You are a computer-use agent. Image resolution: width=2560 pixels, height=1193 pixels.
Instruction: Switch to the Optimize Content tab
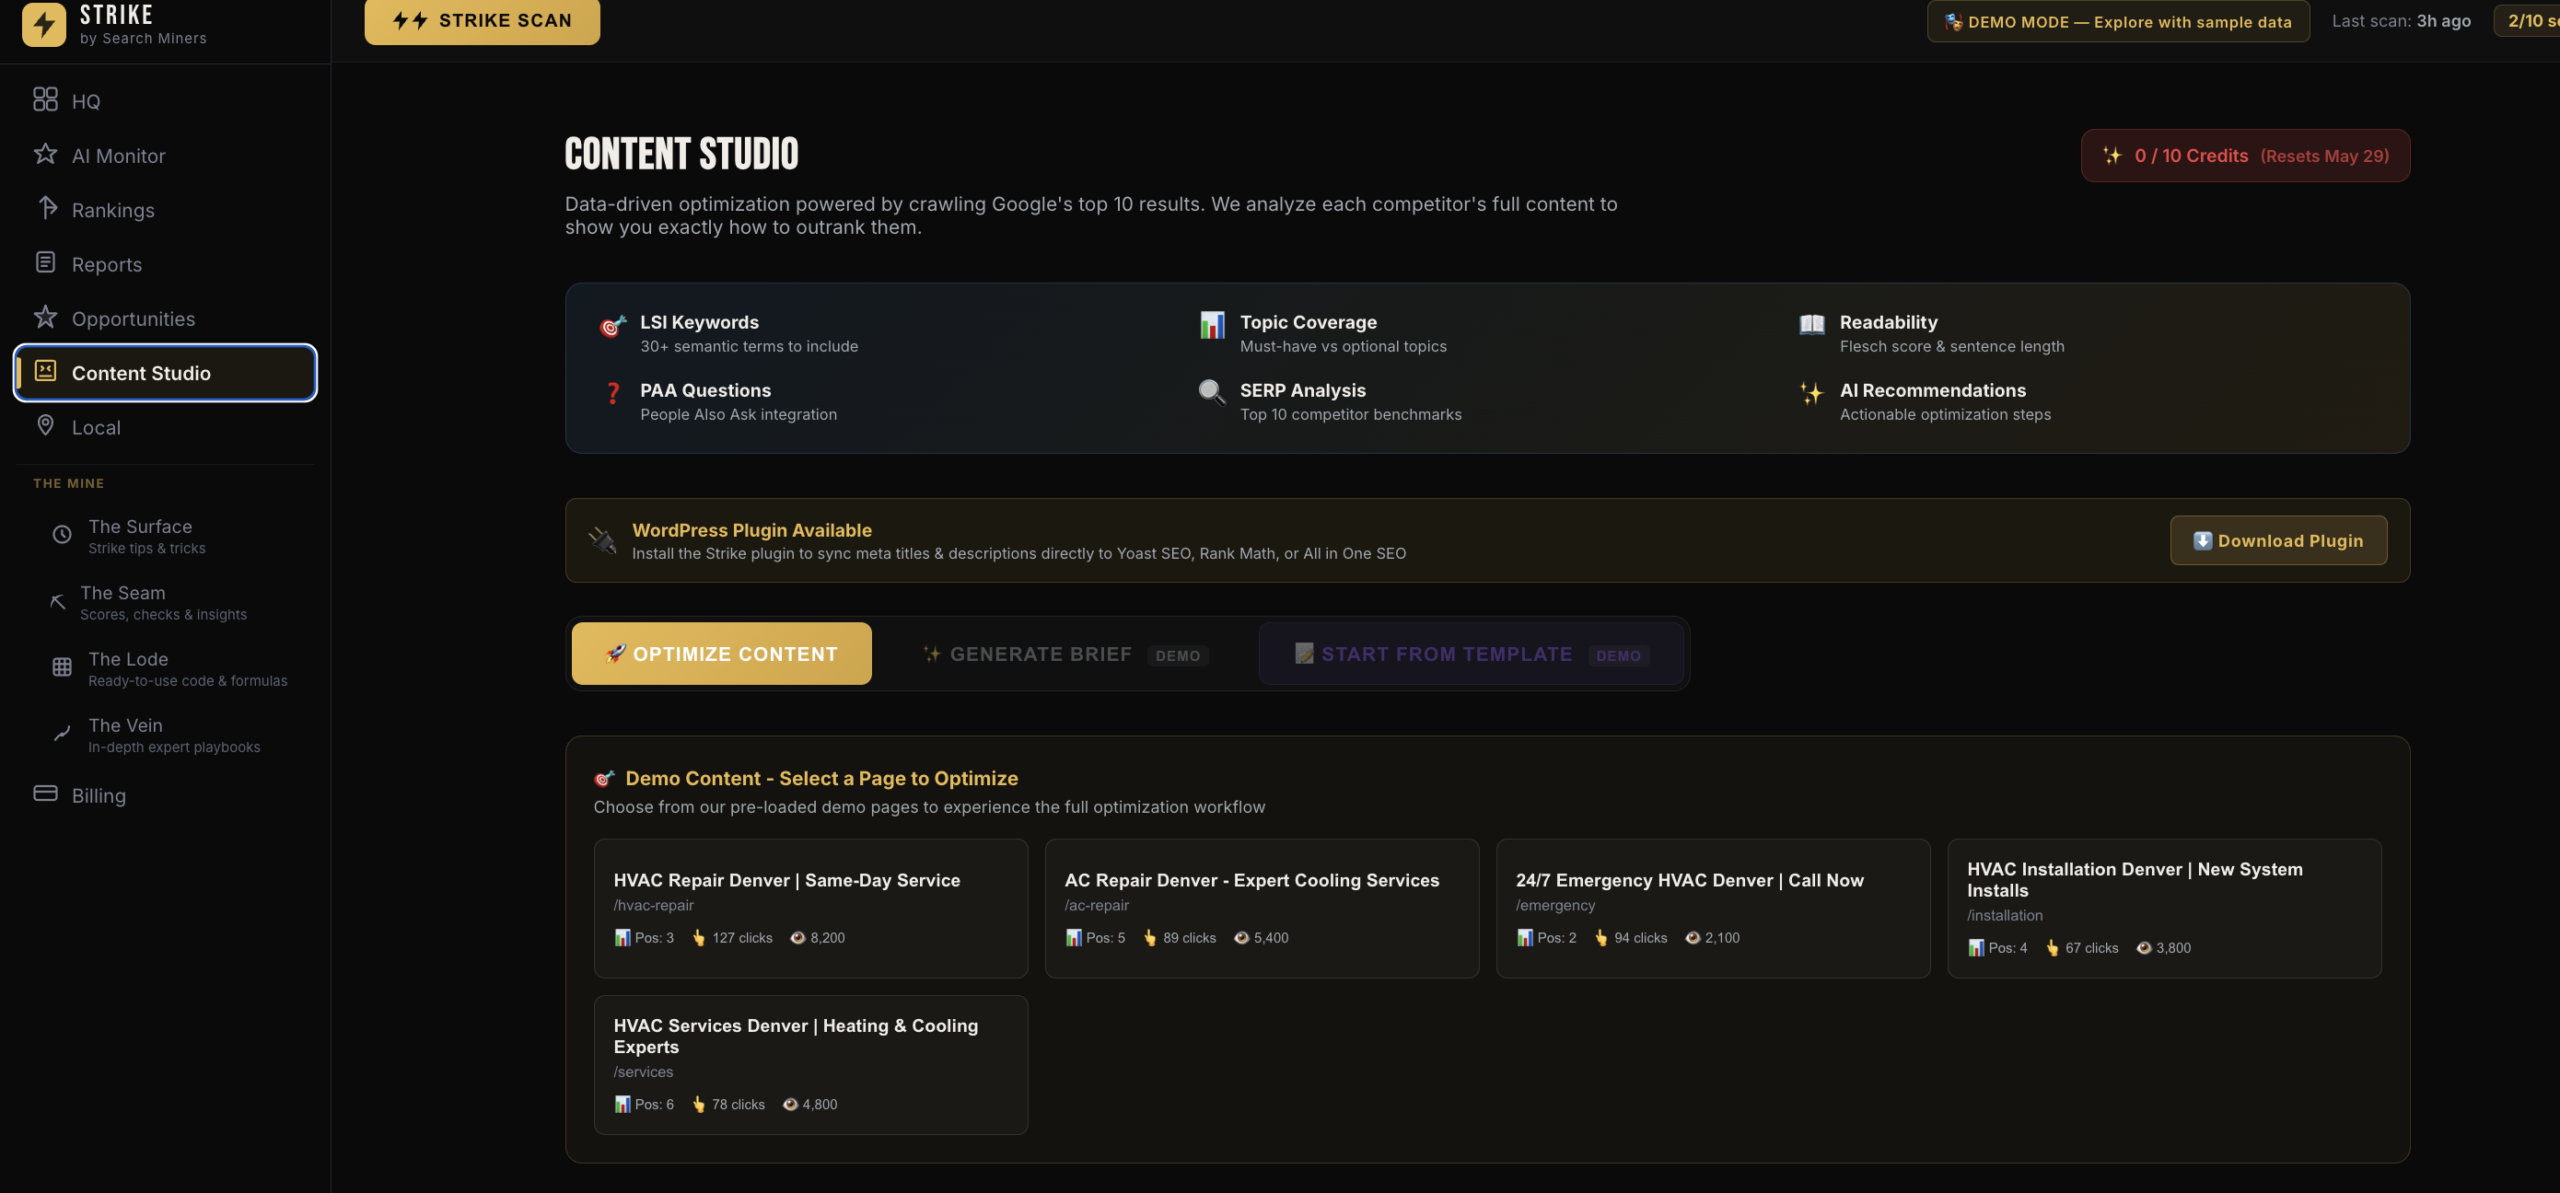tap(721, 653)
